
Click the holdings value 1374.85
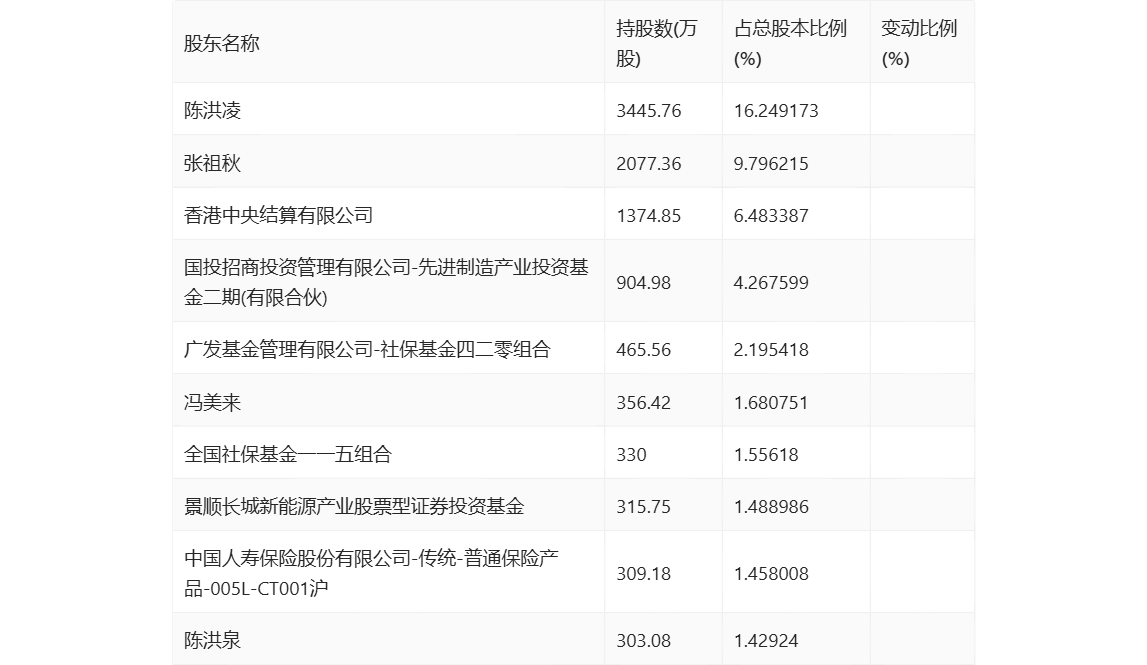[649, 215]
